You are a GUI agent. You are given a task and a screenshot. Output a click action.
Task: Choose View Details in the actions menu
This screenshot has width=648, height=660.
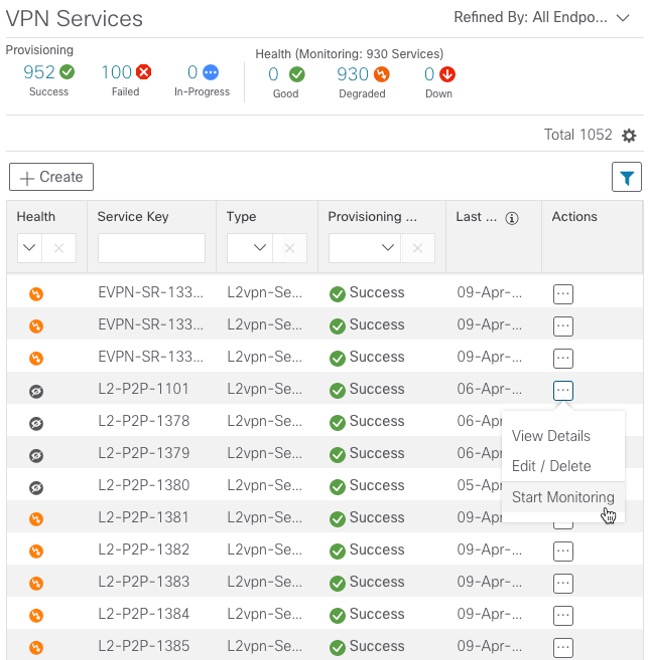[551, 436]
